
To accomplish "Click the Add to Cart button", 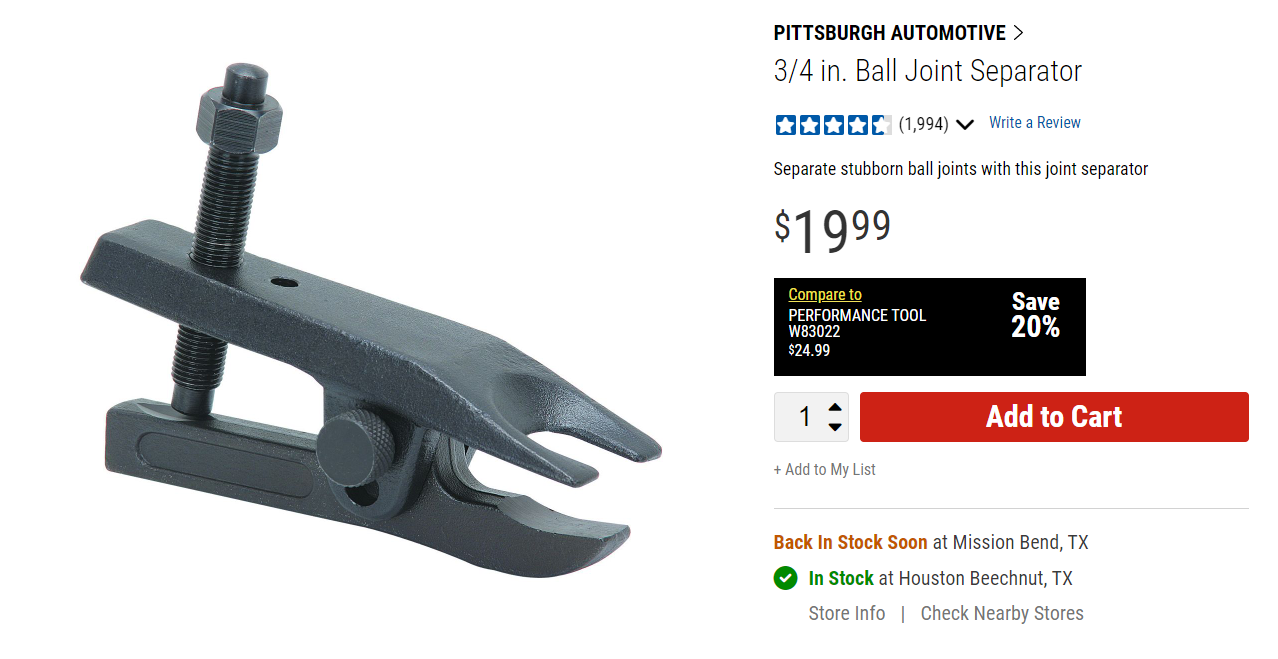I will tap(1054, 417).
